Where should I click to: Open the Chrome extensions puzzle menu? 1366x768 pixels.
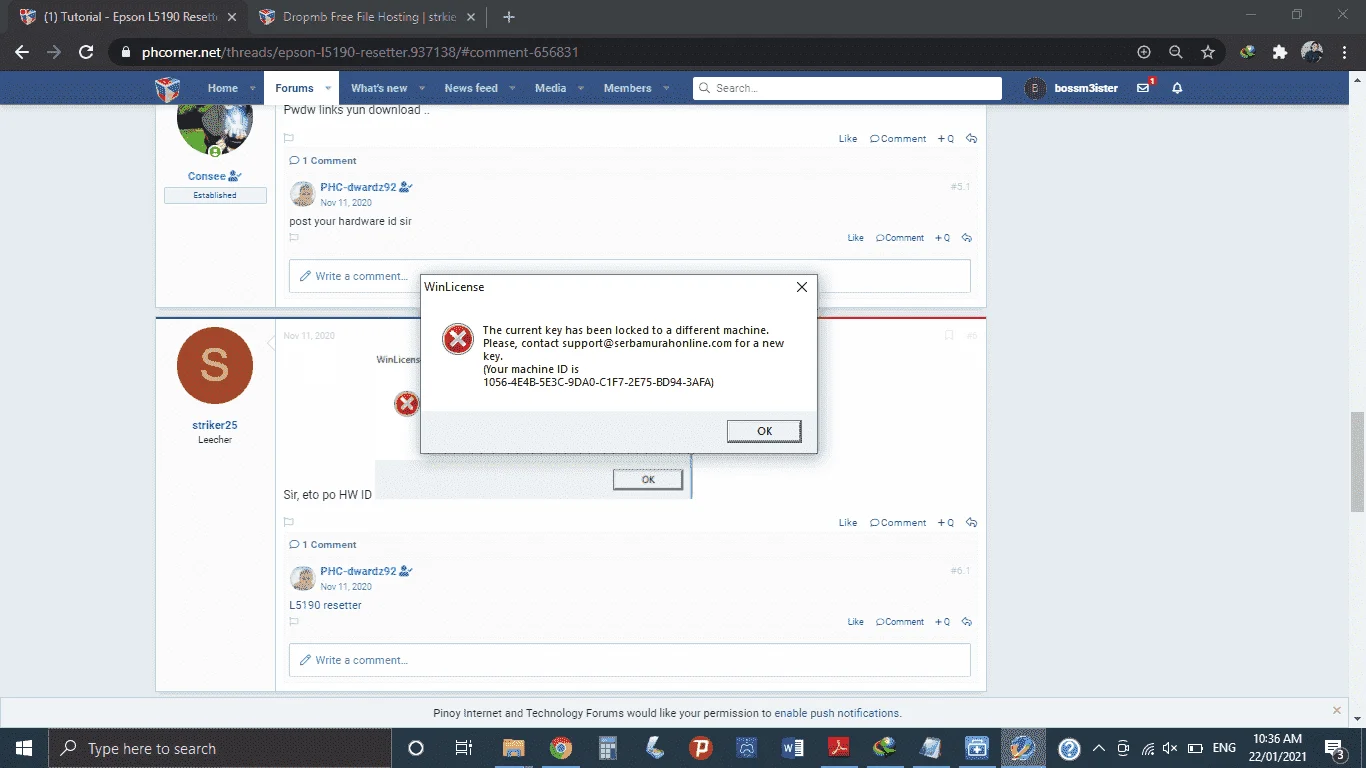1279,52
